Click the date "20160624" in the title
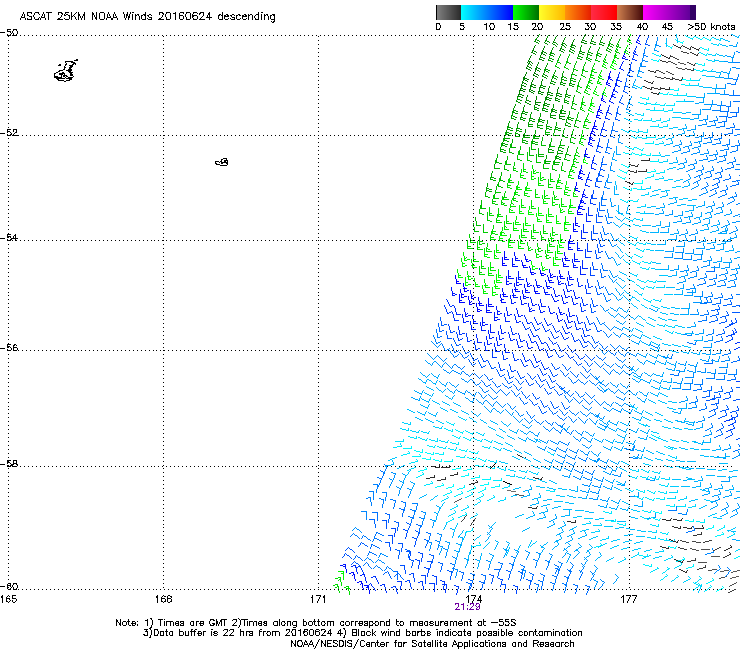740x650 pixels. (185, 16)
